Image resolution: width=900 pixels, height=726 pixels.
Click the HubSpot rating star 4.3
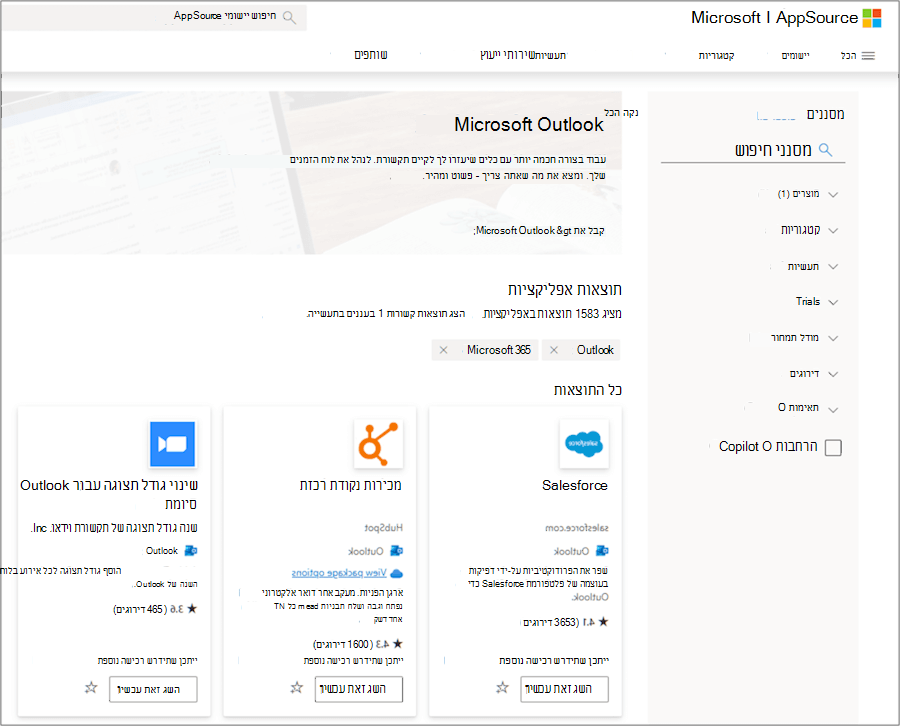(x=397, y=644)
